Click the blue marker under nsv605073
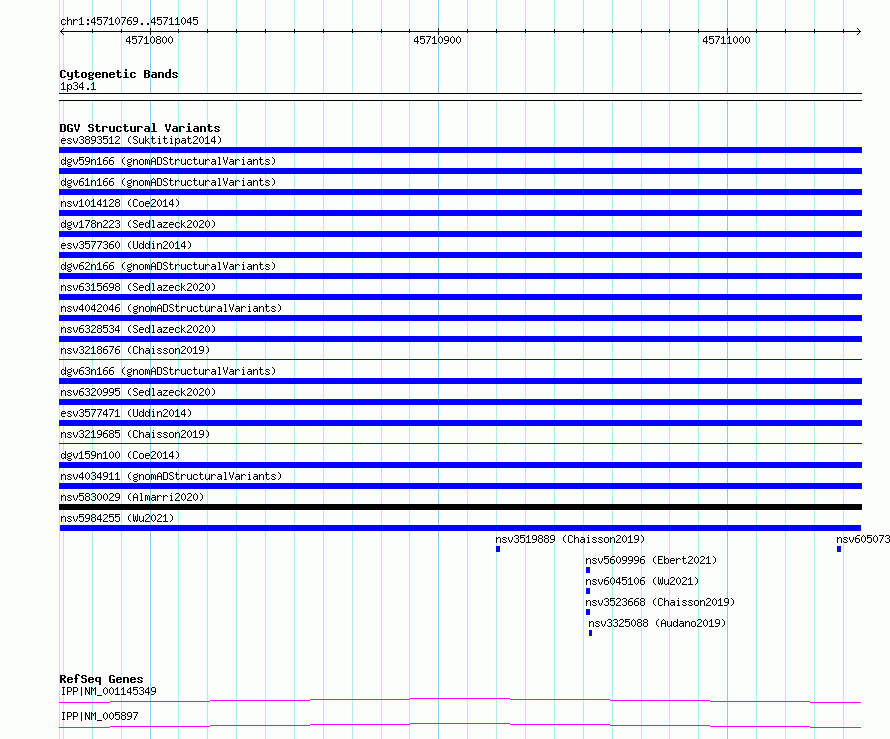The width and height of the screenshot is (890, 739). 839,549
